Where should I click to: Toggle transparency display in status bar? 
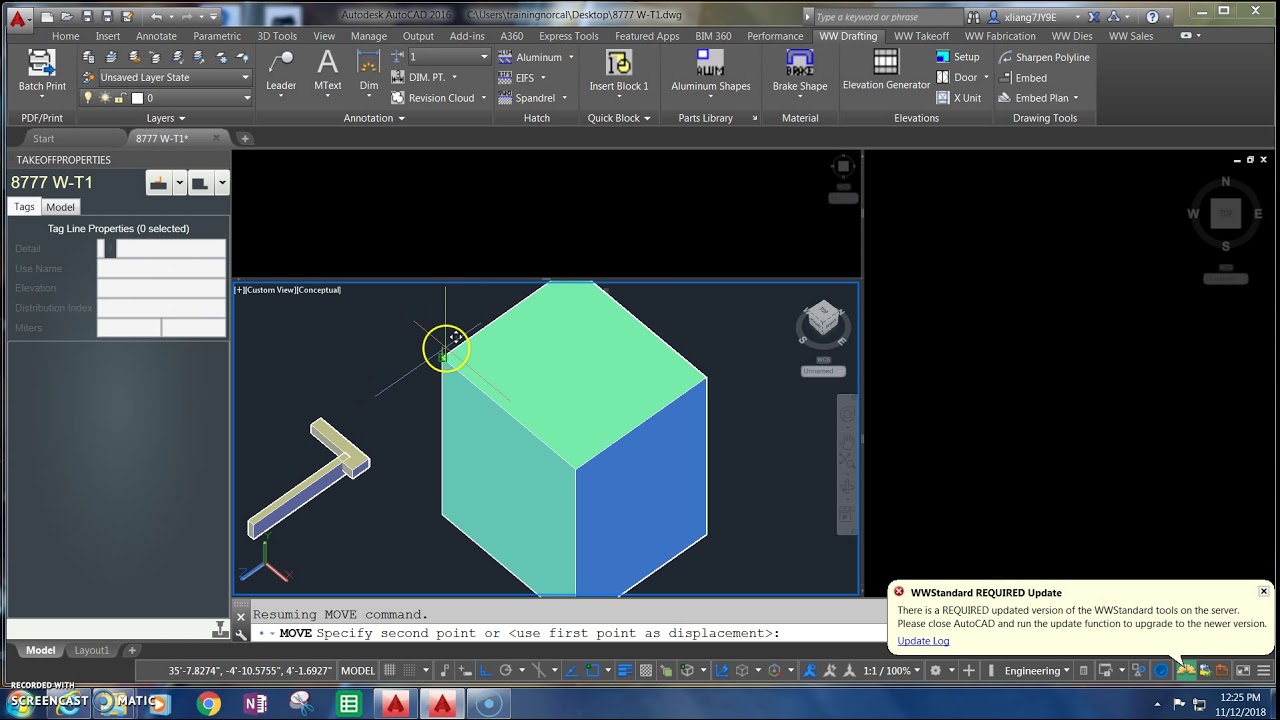point(646,670)
